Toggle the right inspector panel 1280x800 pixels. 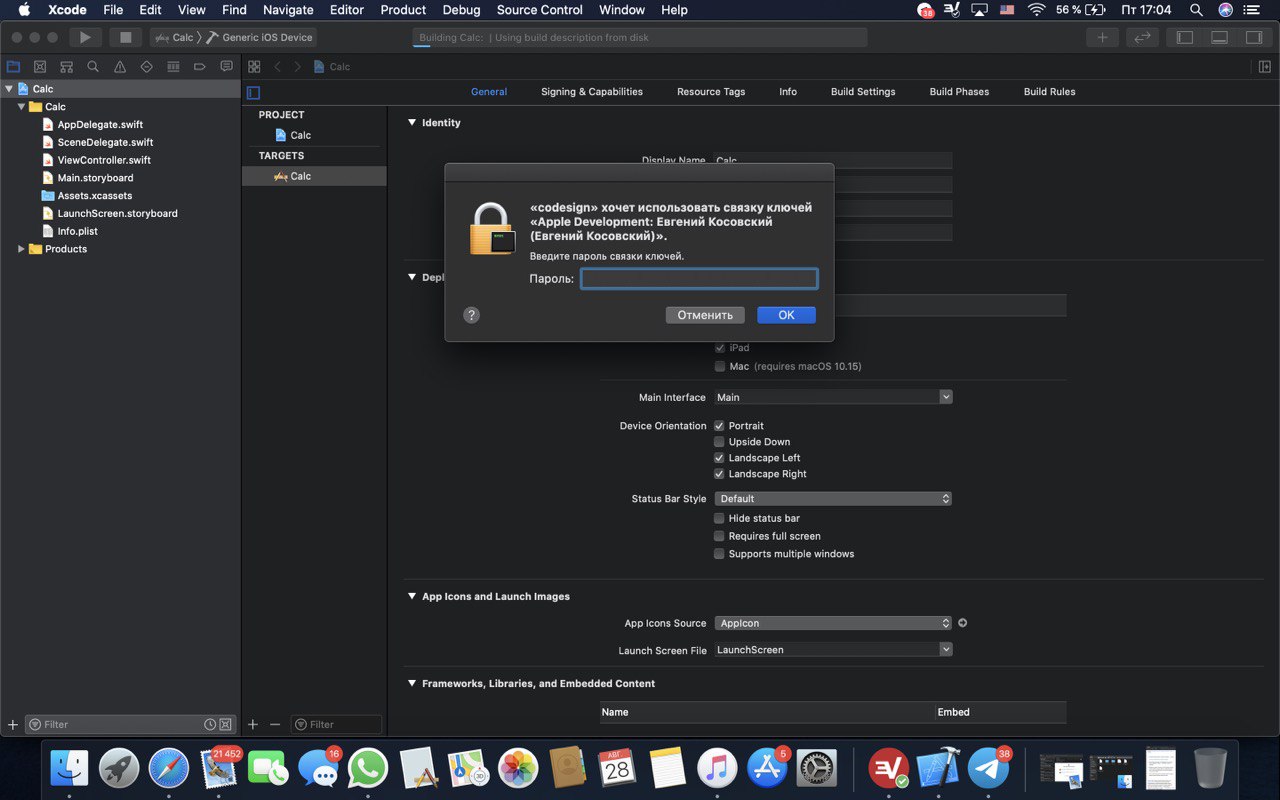[1253, 37]
